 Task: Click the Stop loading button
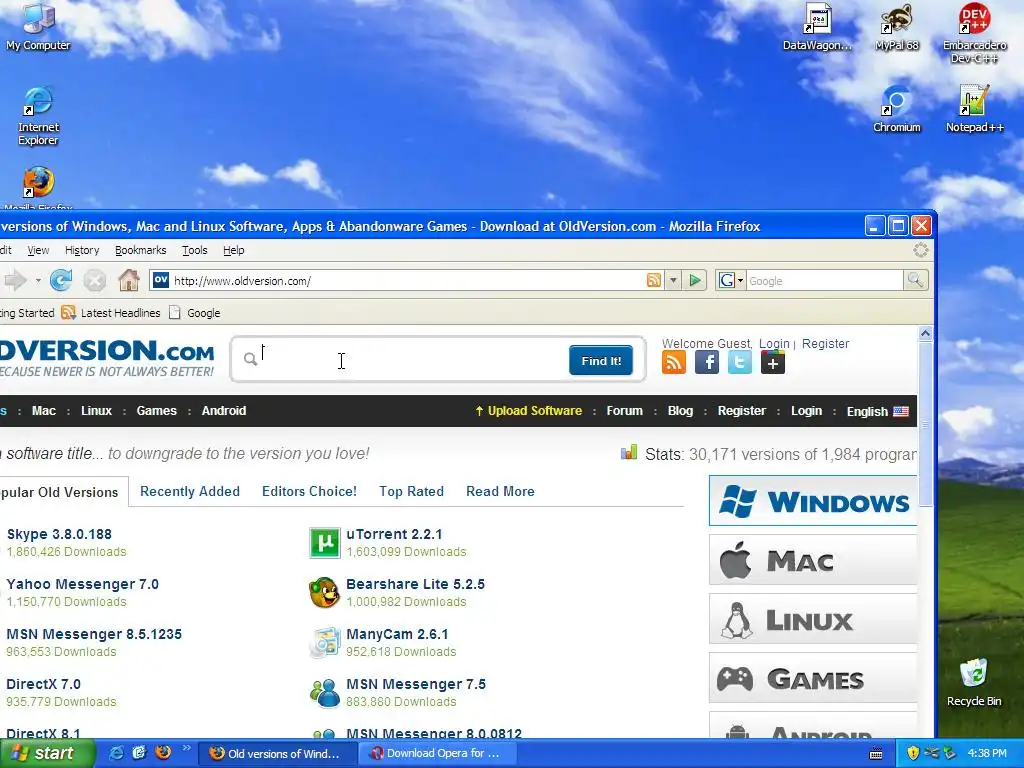(x=95, y=280)
